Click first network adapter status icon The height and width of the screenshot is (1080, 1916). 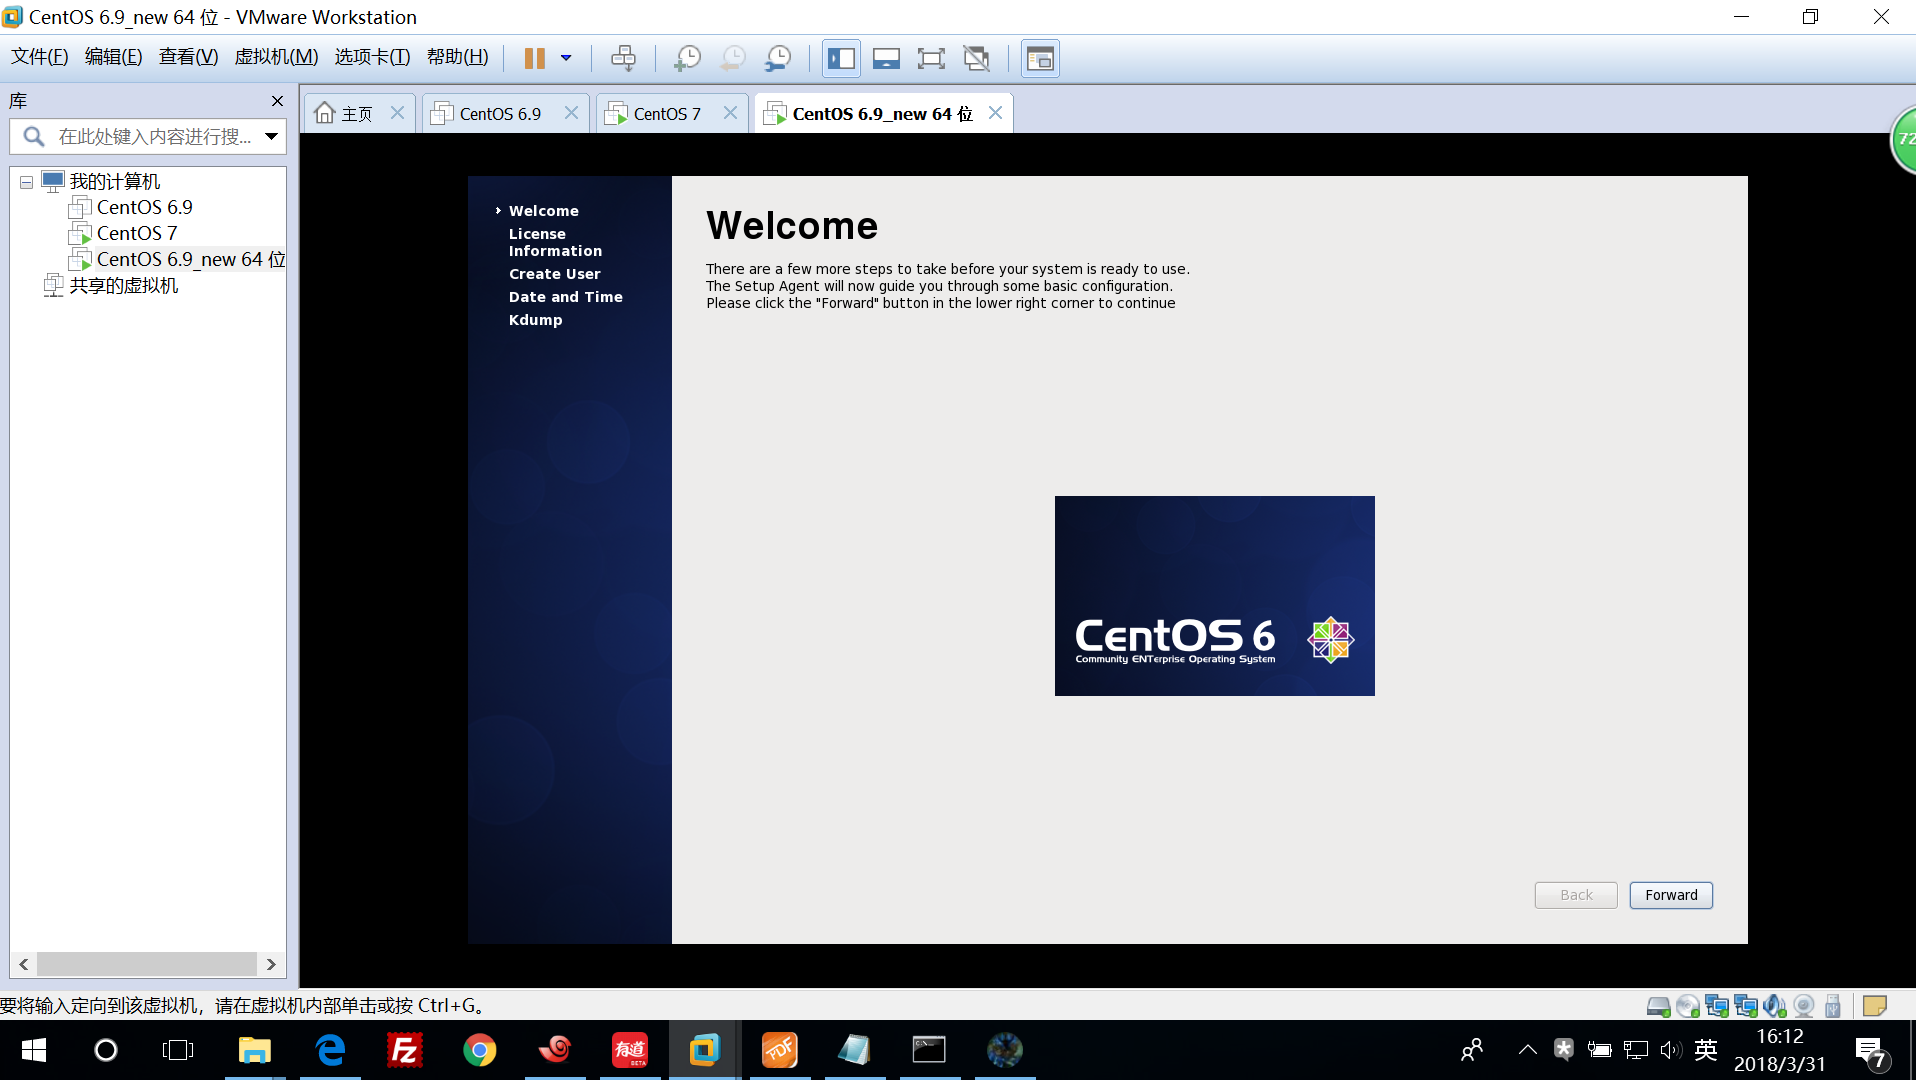[1717, 1006]
